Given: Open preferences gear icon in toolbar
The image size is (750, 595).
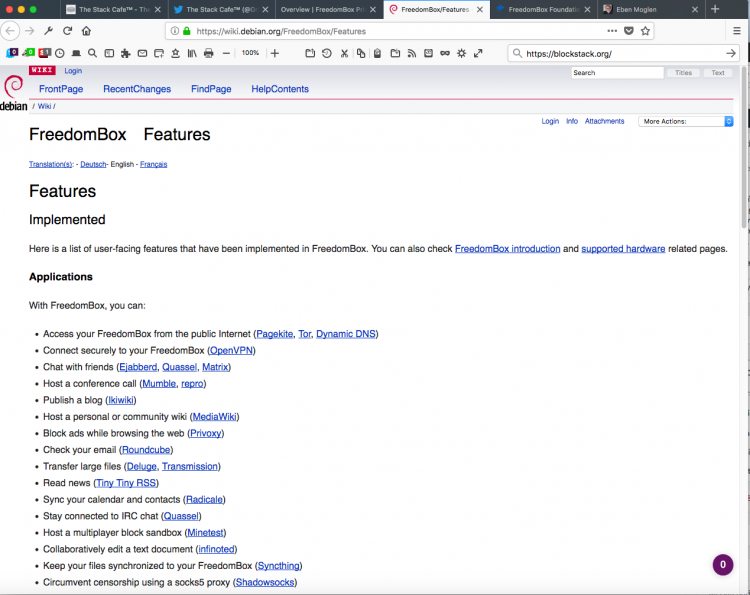Looking at the screenshot, I should click(x=461, y=53).
